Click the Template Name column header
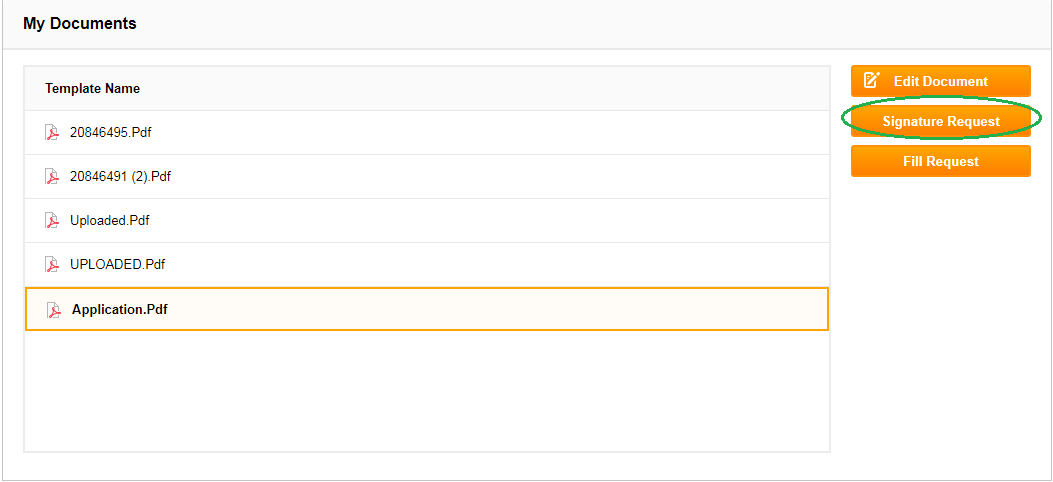The image size is (1053, 482). [93, 89]
